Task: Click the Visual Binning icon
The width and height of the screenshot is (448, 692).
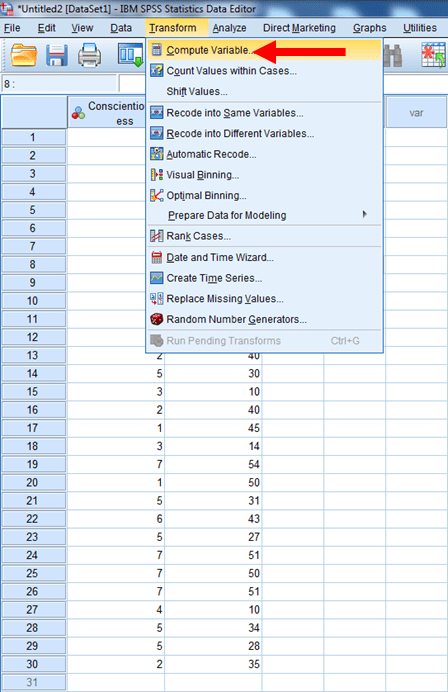Action: [x=156, y=175]
